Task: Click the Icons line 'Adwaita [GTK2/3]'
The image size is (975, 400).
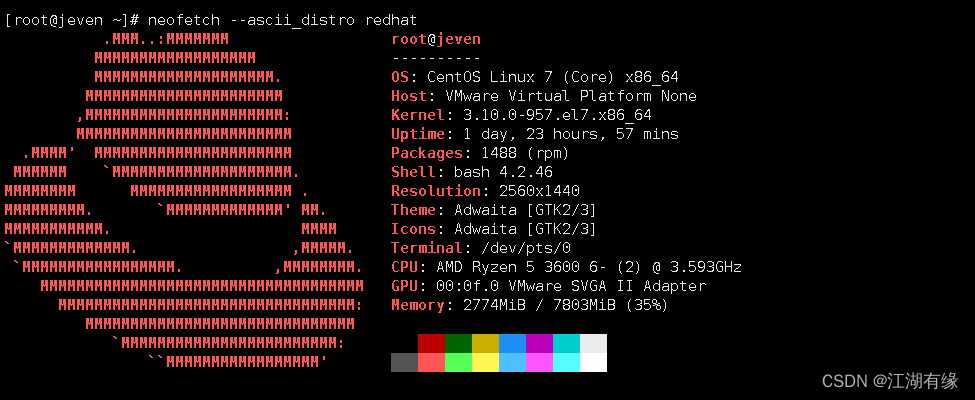Action: click(525, 230)
